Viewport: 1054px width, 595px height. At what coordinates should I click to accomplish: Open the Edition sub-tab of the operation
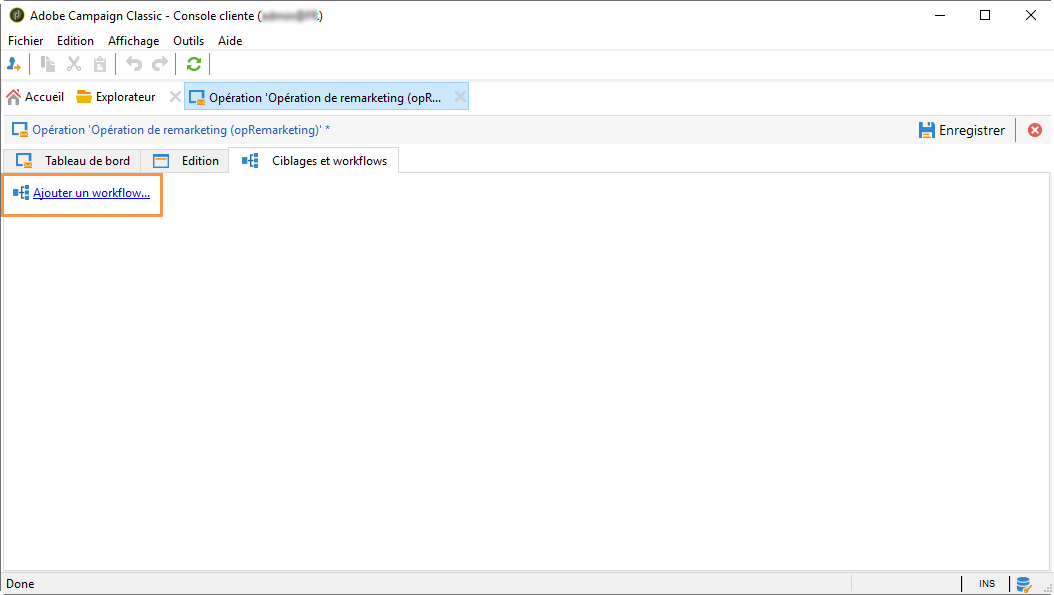point(186,161)
